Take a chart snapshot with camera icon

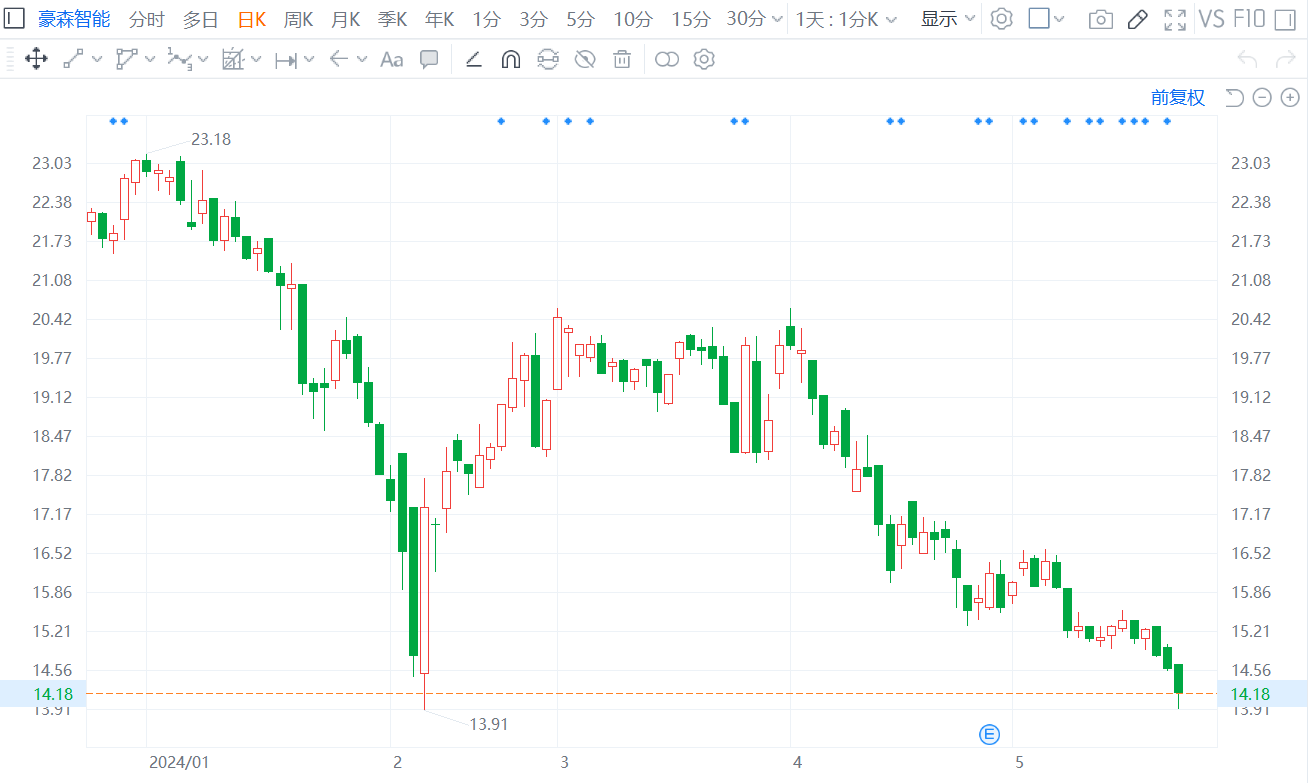coord(1101,19)
